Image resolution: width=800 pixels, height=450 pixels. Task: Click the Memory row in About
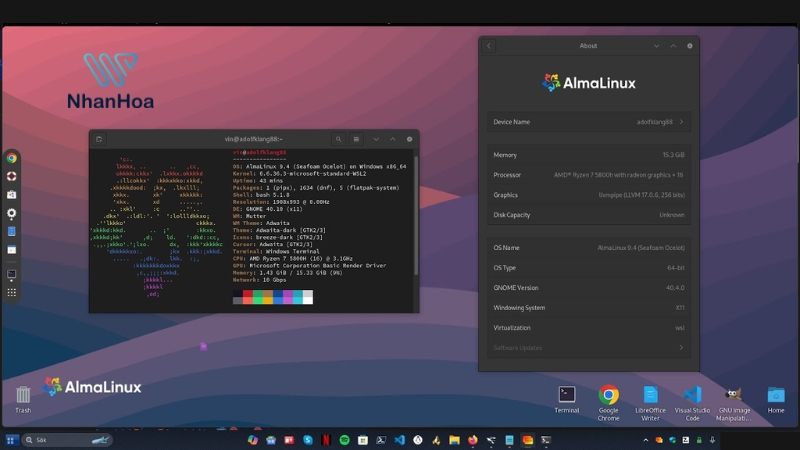(x=589, y=155)
